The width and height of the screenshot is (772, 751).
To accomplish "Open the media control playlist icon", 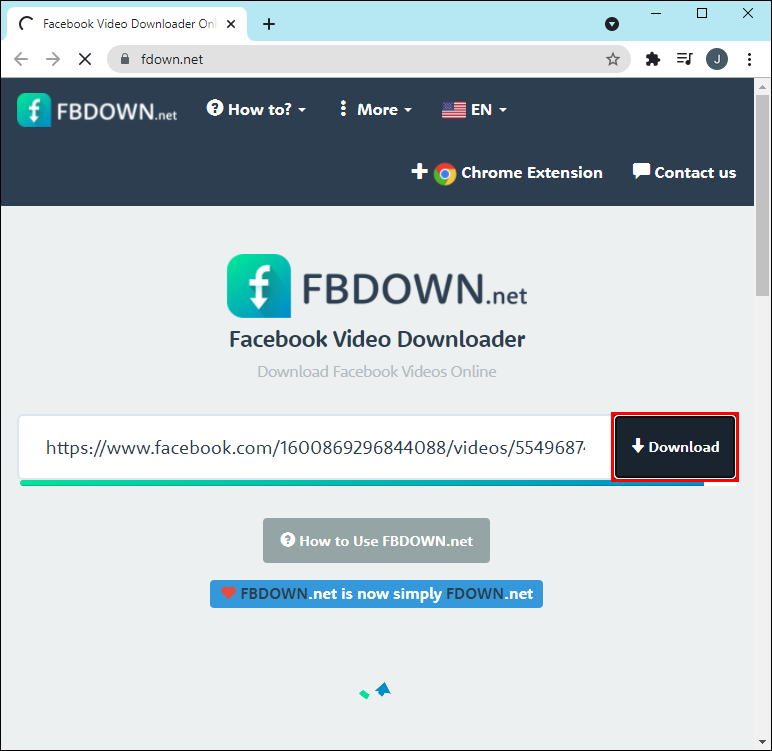I will 684,60.
